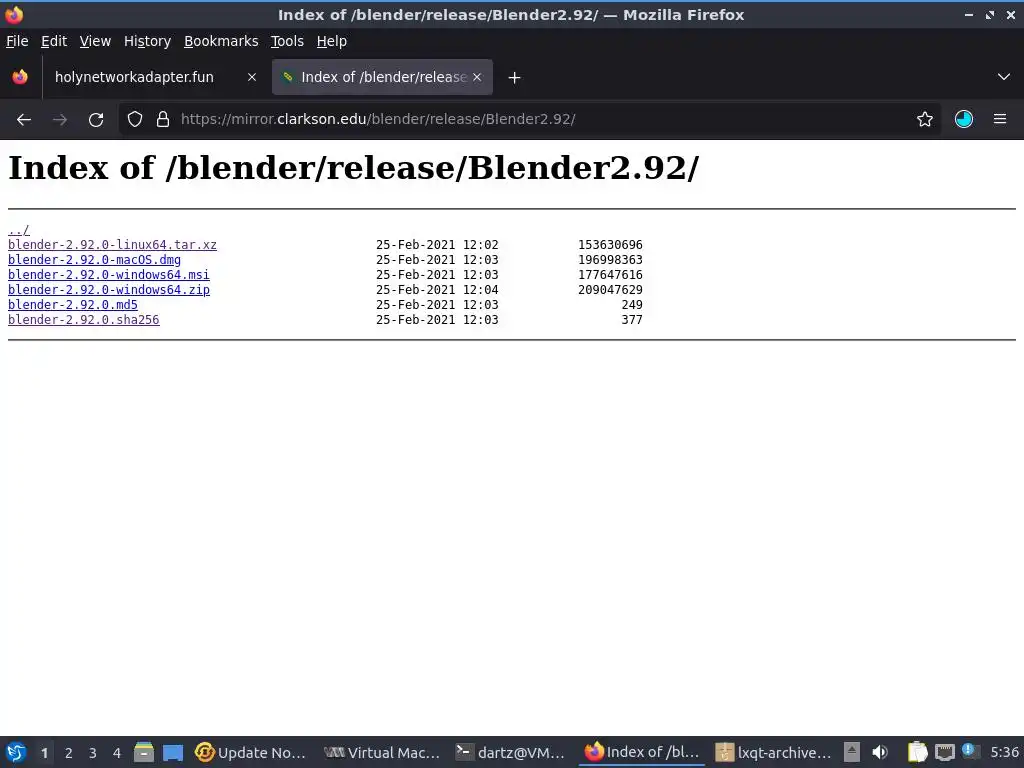Click file size 377 in sha256 row
Viewport: 1024px width, 768px height.
click(x=632, y=320)
